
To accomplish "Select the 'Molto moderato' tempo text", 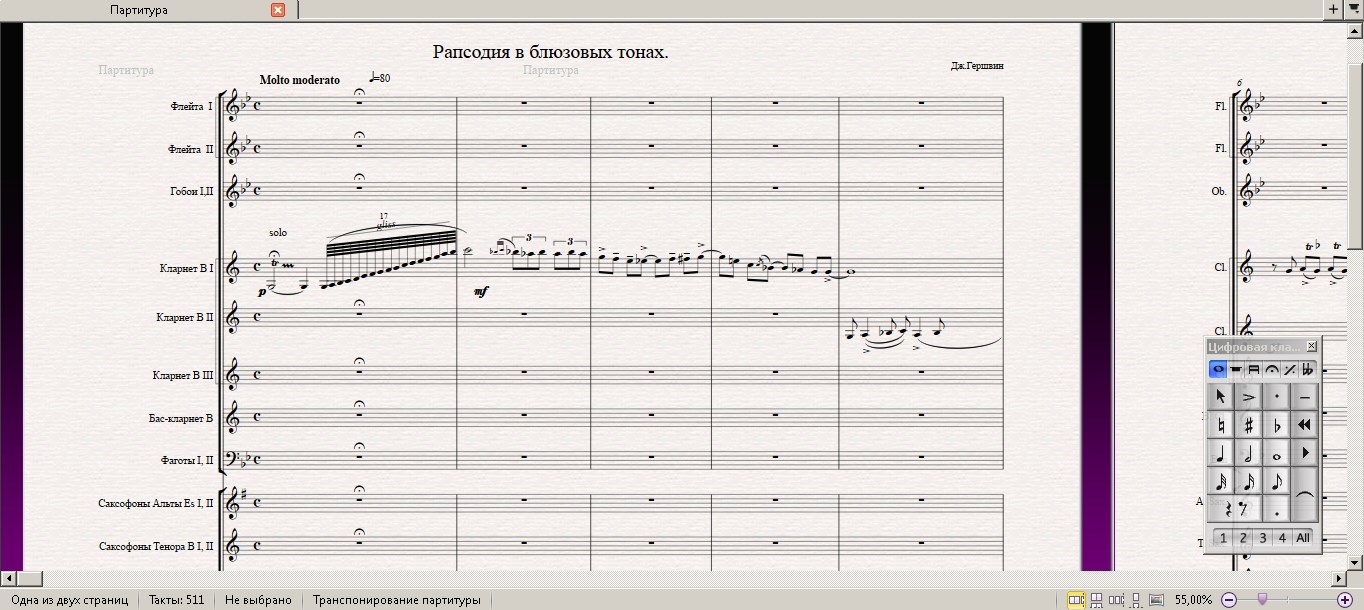I will point(299,80).
